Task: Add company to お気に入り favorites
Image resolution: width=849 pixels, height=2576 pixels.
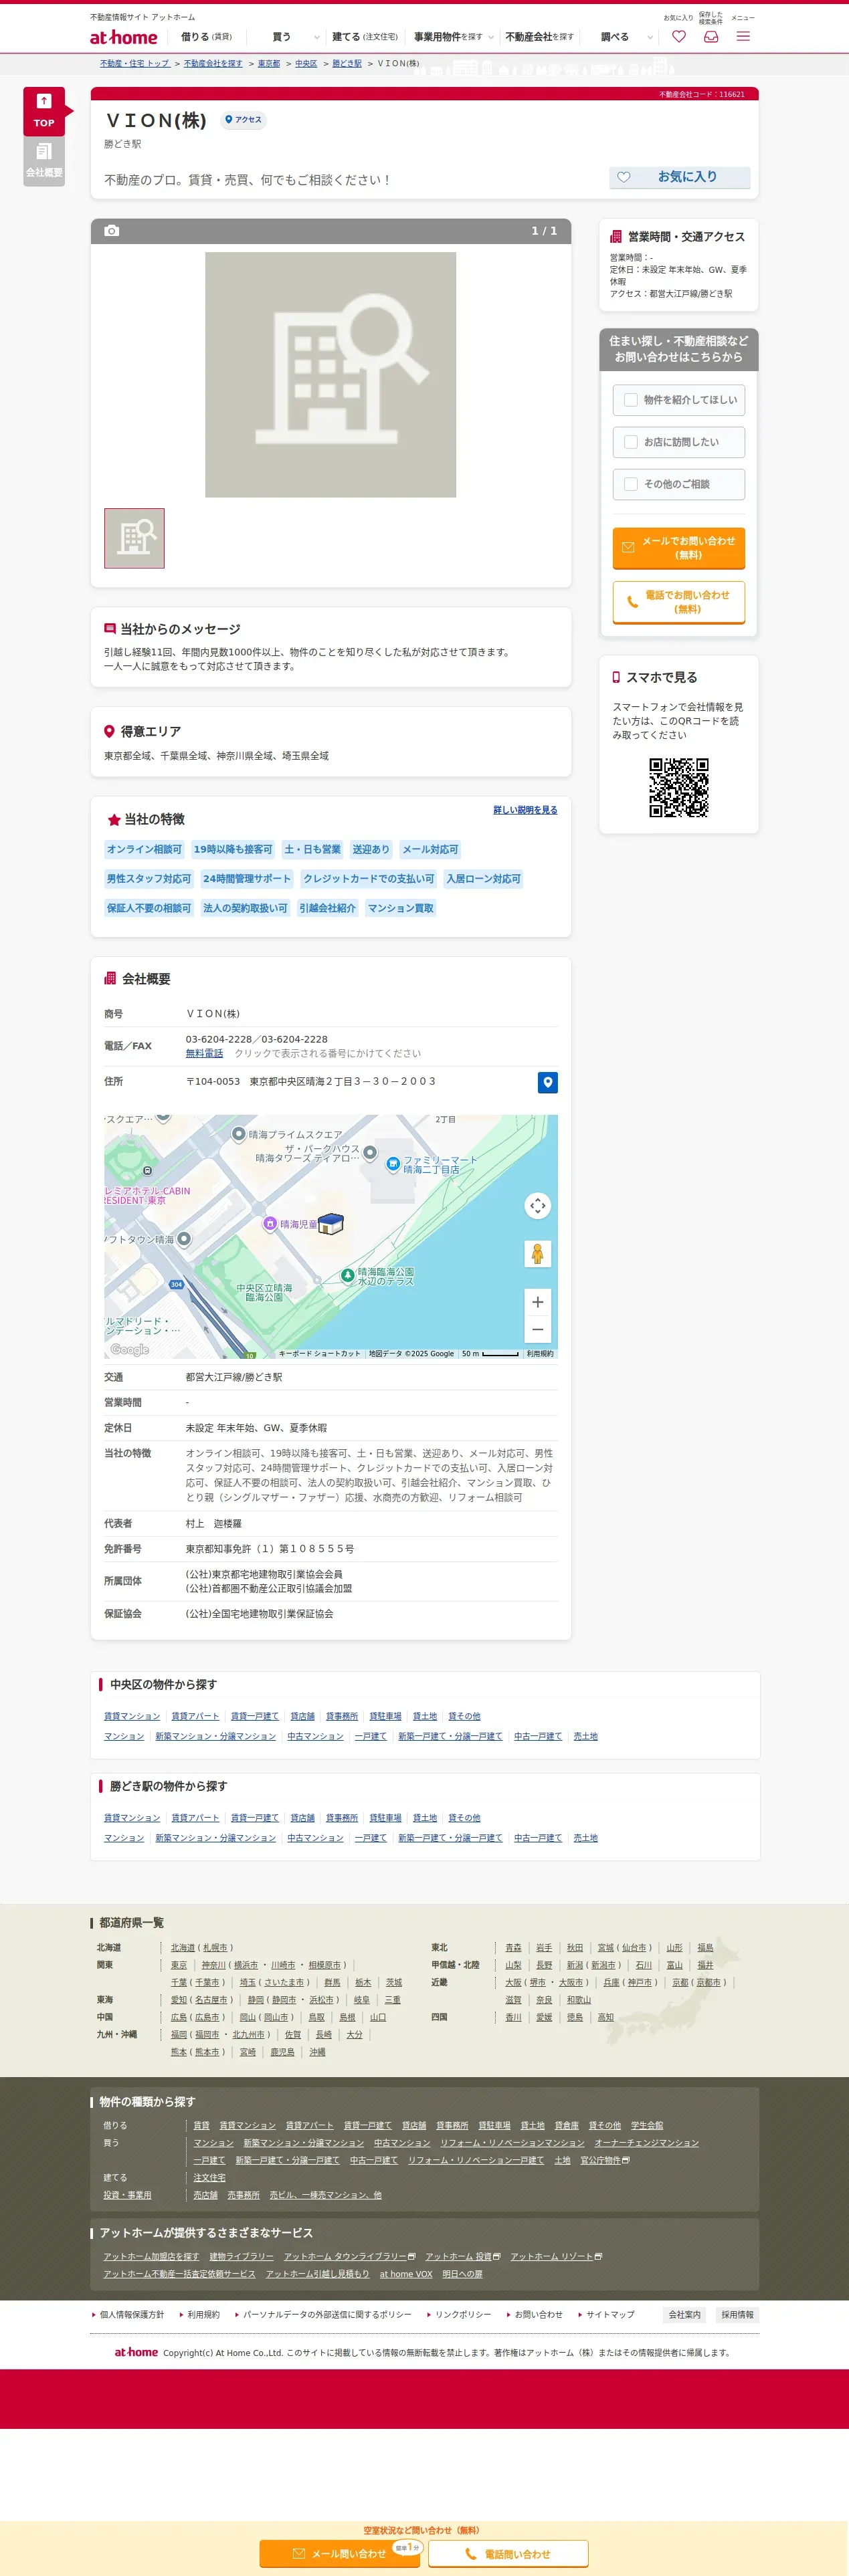Action: tap(679, 177)
